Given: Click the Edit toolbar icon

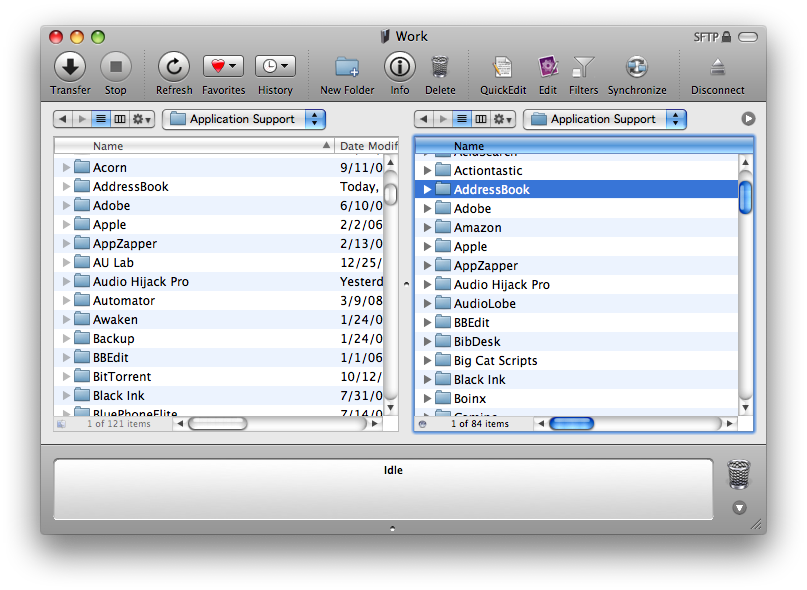Looking at the screenshot, I should tap(548, 67).
